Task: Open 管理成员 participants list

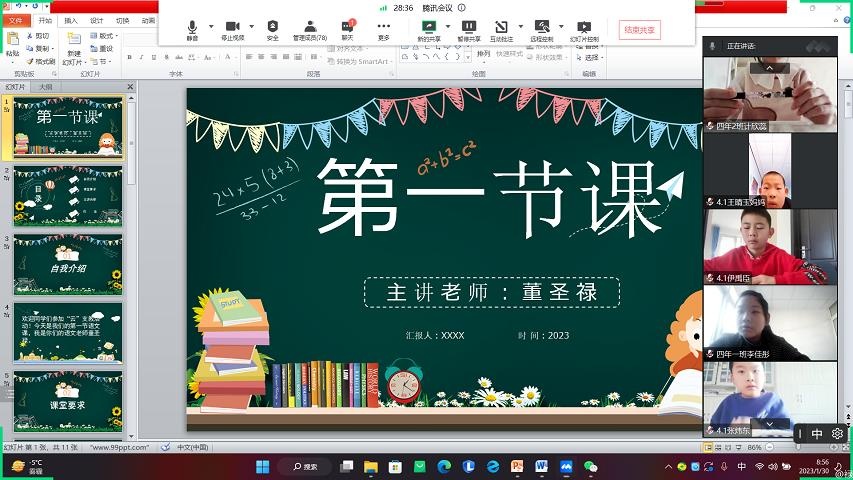Action: point(310,27)
